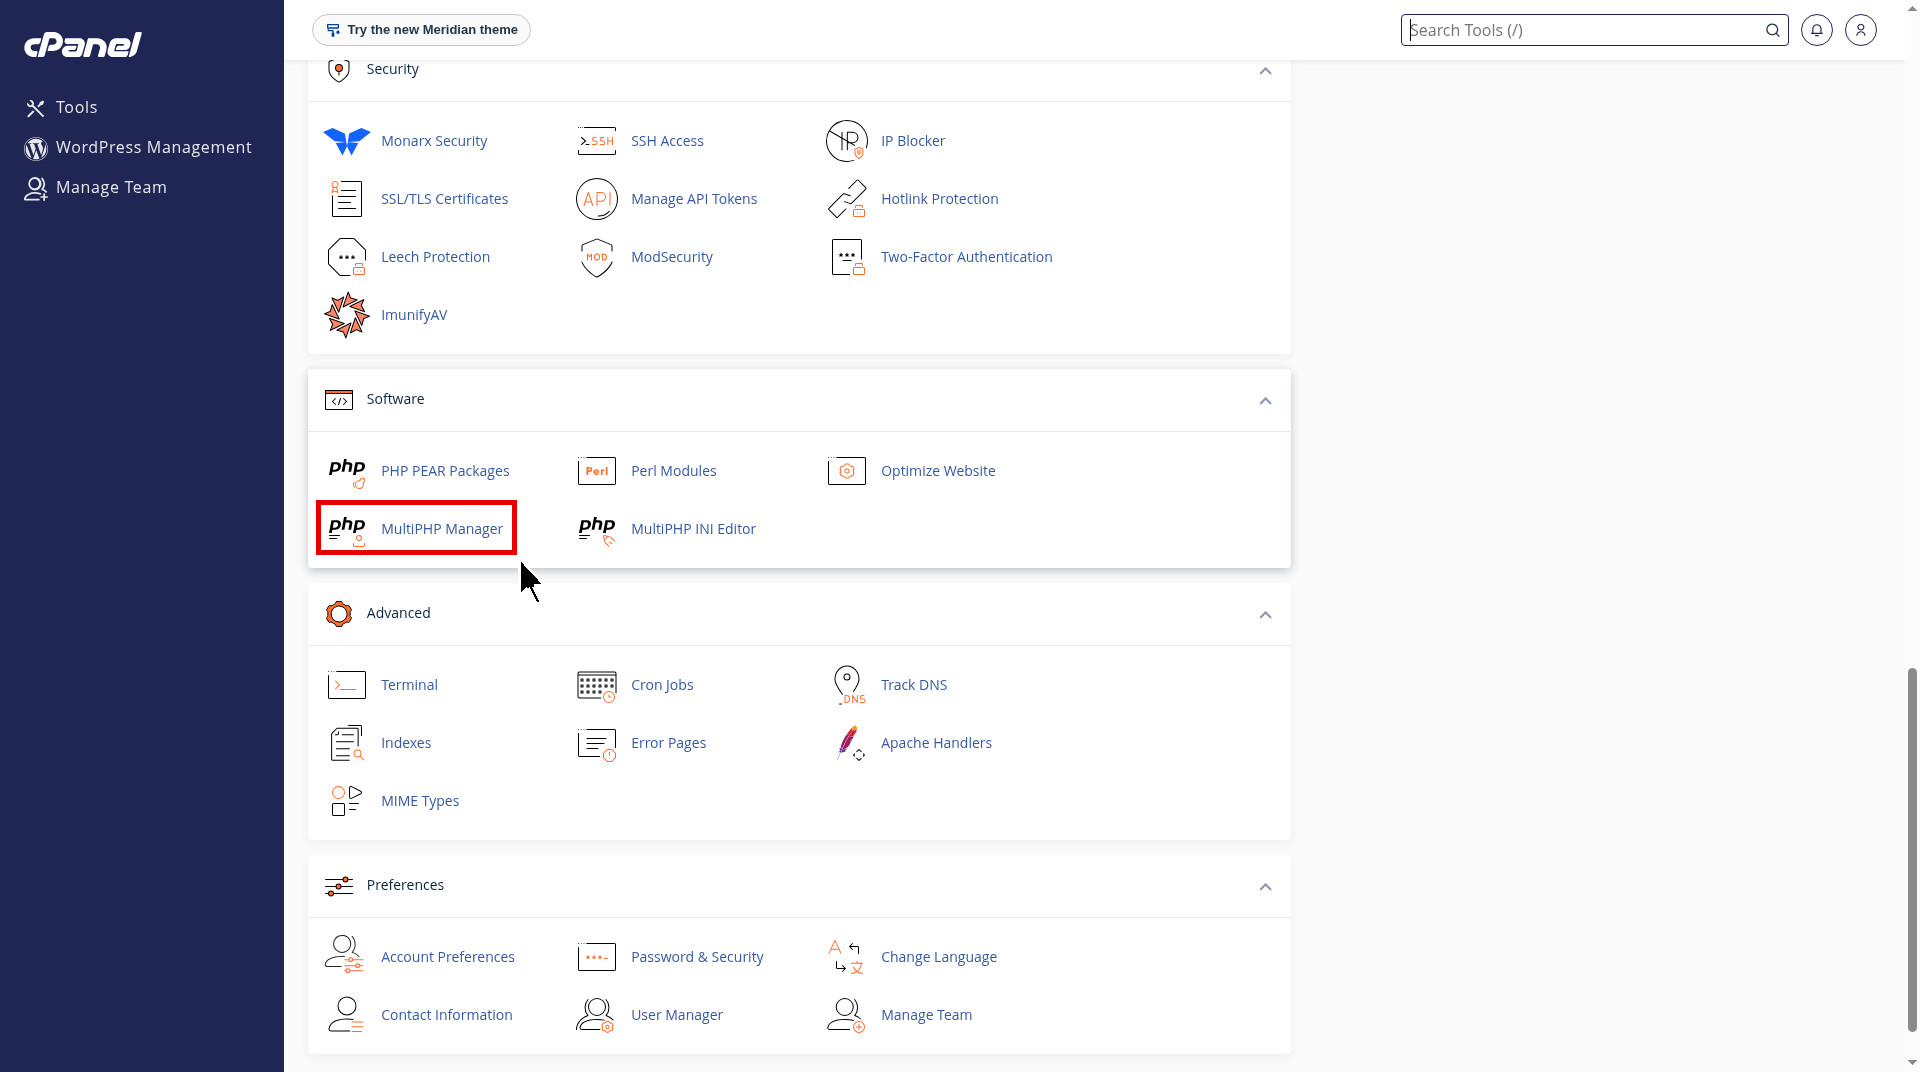Open the user account menu icon
Image resolution: width=1920 pixels, height=1072 pixels.
click(x=1861, y=30)
